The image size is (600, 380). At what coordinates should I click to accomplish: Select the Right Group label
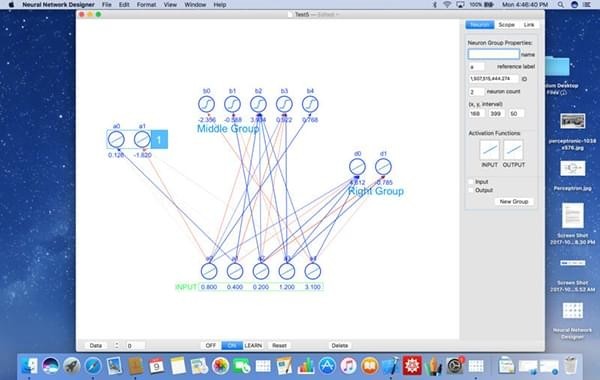point(376,191)
